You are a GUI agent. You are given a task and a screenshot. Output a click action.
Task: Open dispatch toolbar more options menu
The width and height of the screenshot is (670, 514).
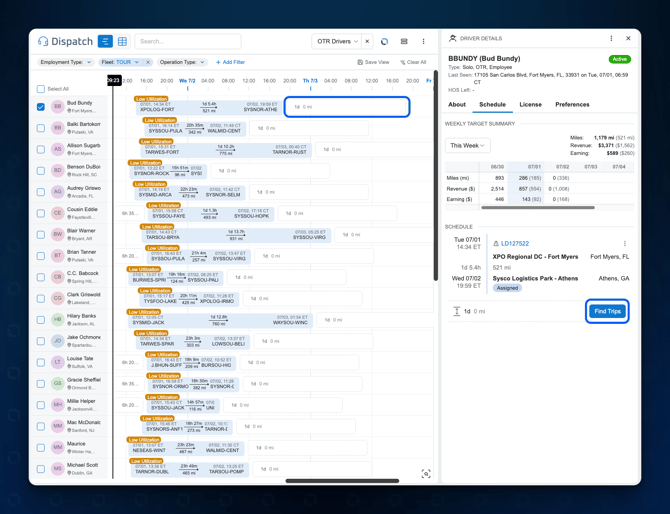[423, 41]
